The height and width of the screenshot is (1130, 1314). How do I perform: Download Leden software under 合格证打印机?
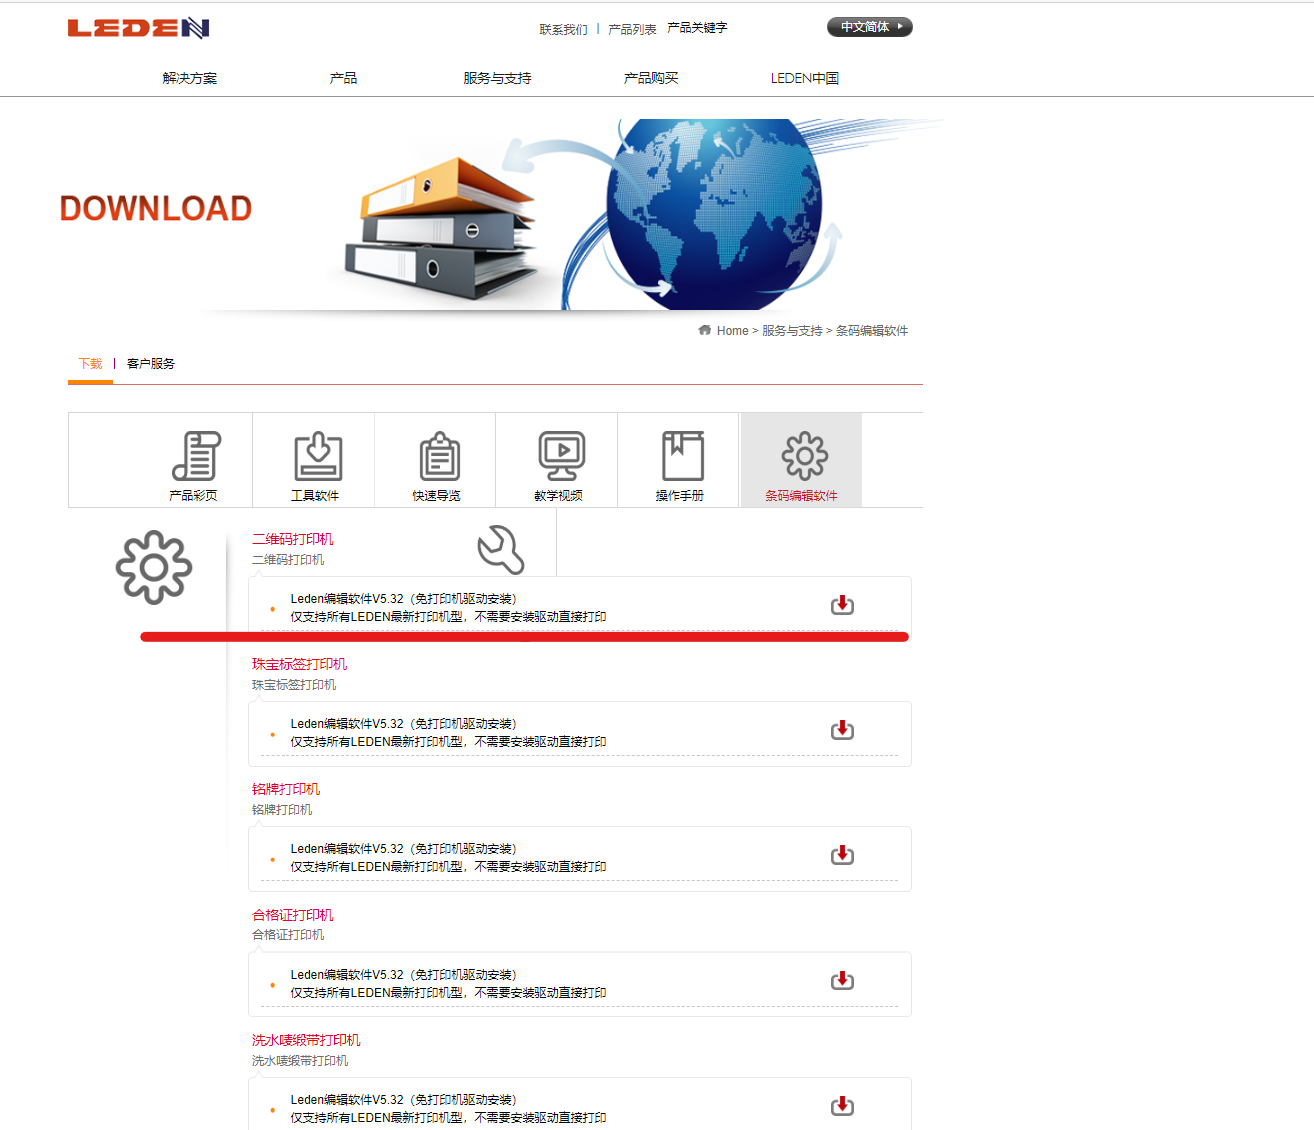click(842, 980)
